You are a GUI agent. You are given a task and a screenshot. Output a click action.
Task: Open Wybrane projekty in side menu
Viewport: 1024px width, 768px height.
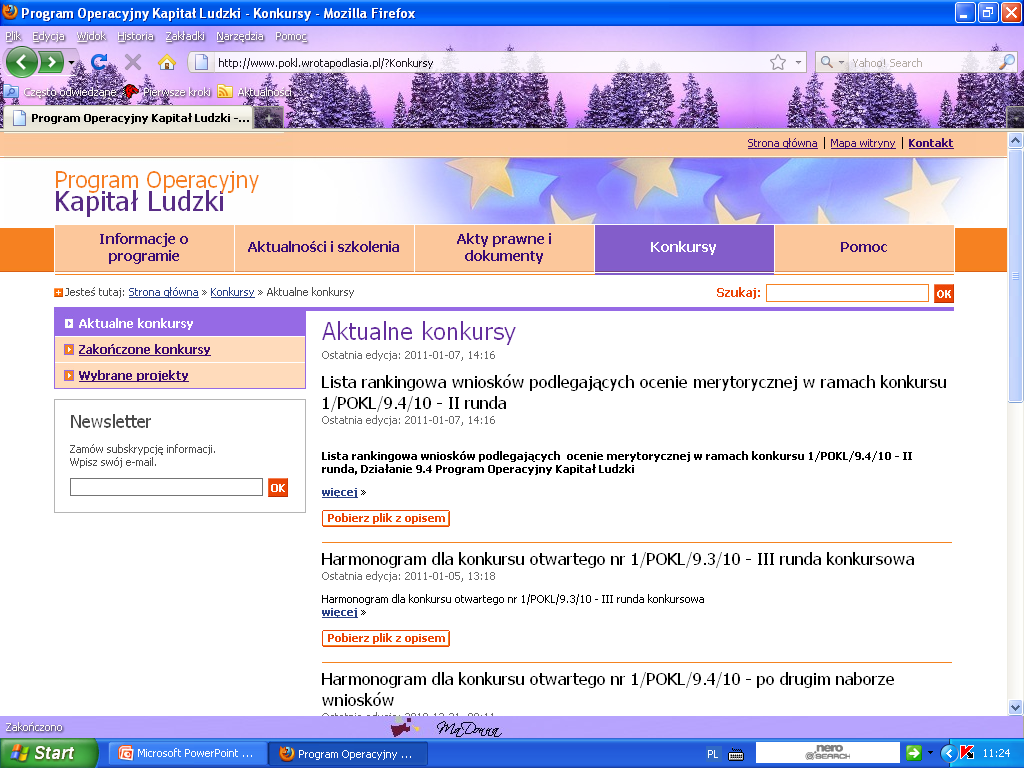tap(133, 376)
